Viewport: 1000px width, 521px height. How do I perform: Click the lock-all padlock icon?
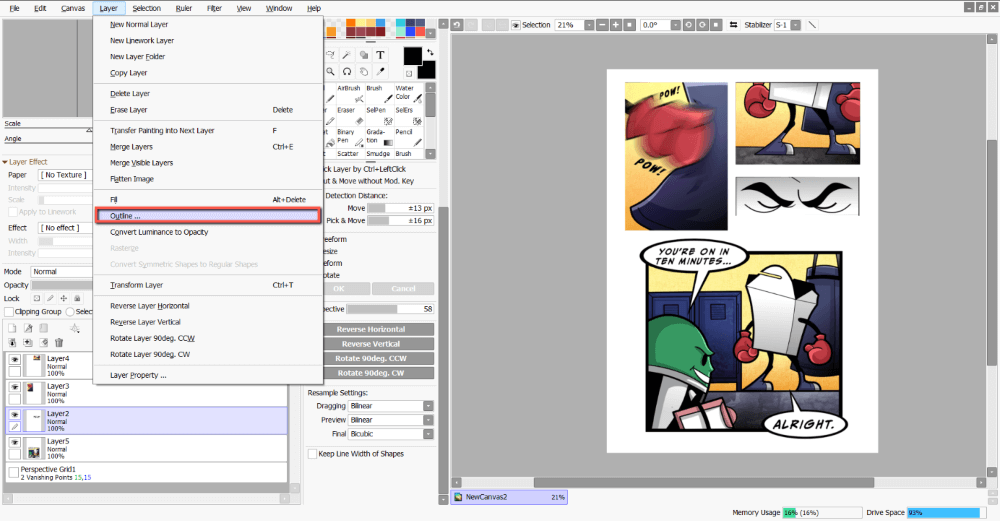(77, 298)
